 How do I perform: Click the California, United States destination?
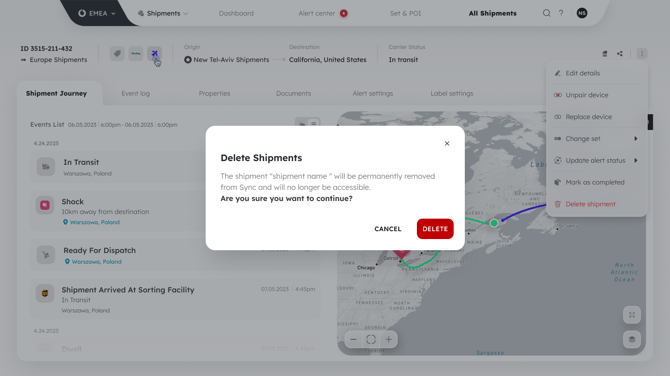point(327,60)
